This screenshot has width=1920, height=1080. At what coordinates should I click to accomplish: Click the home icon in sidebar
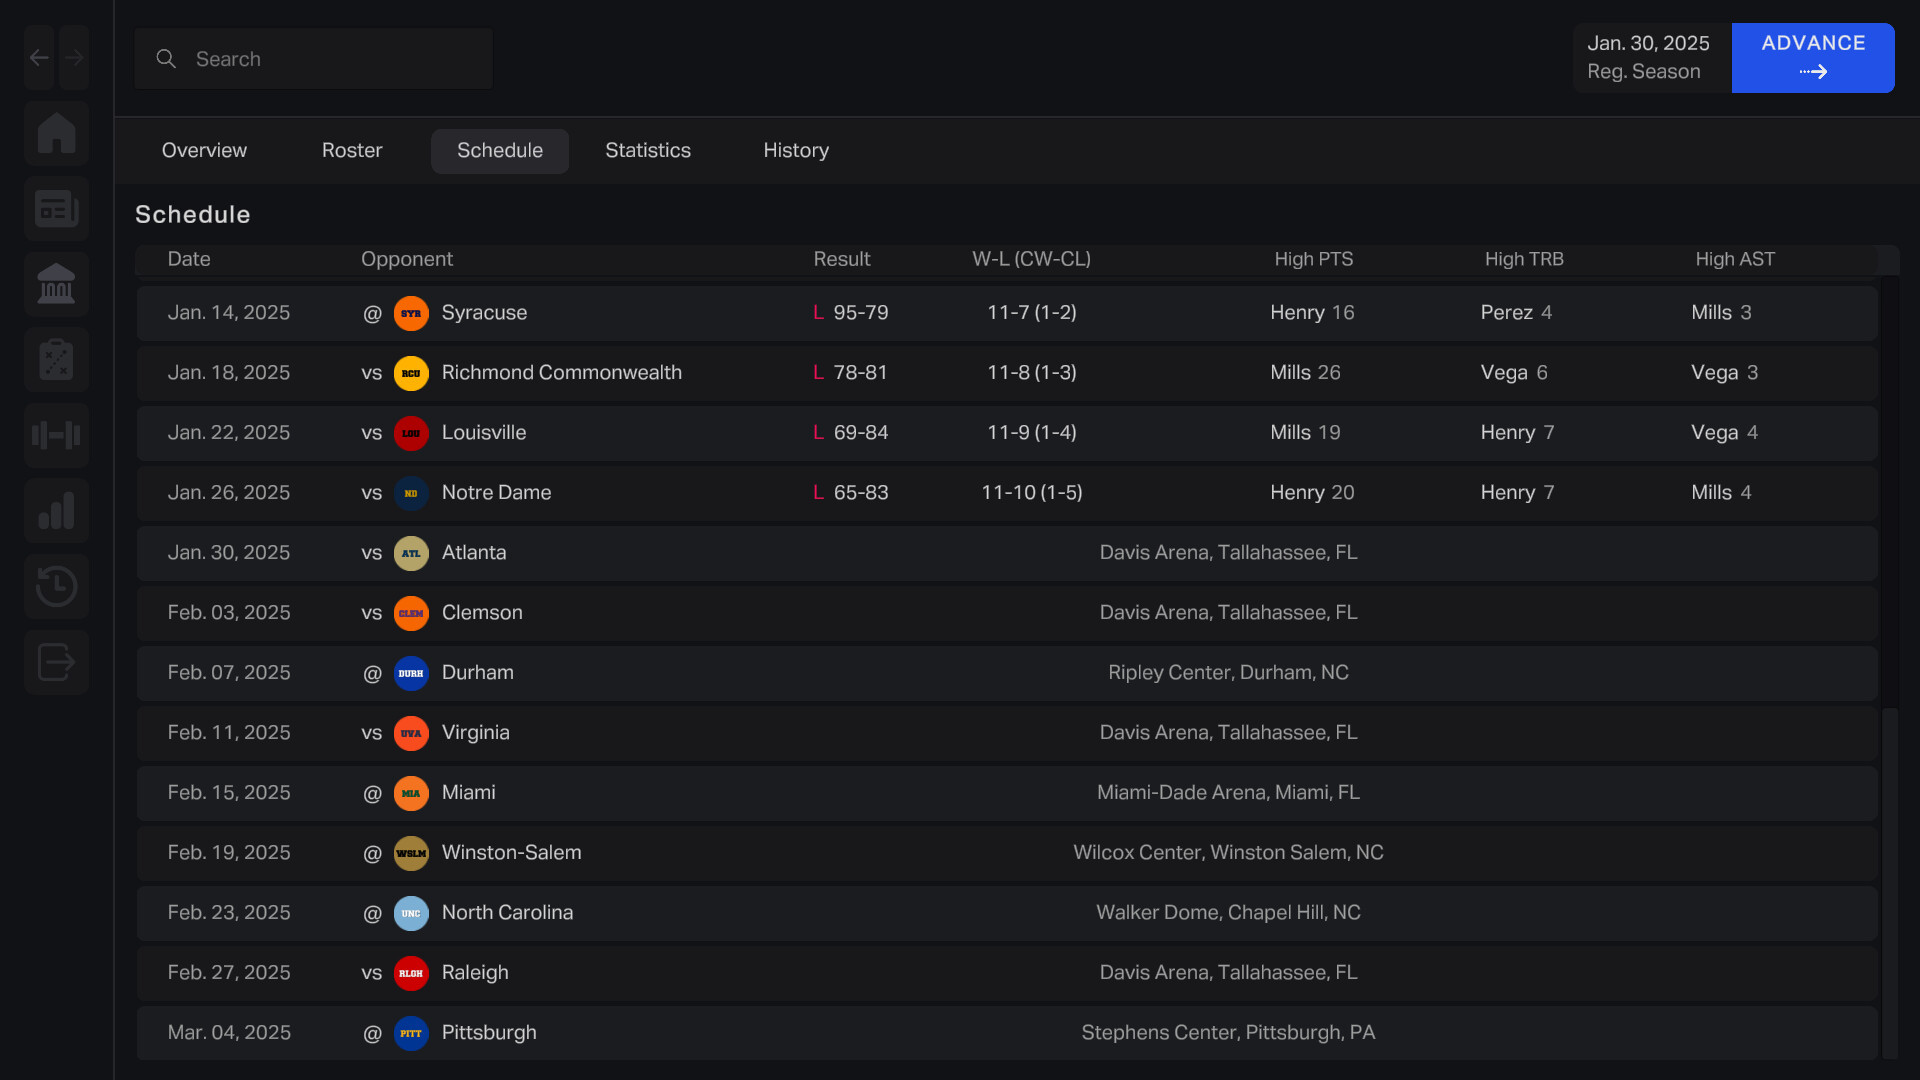pos(56,133)
